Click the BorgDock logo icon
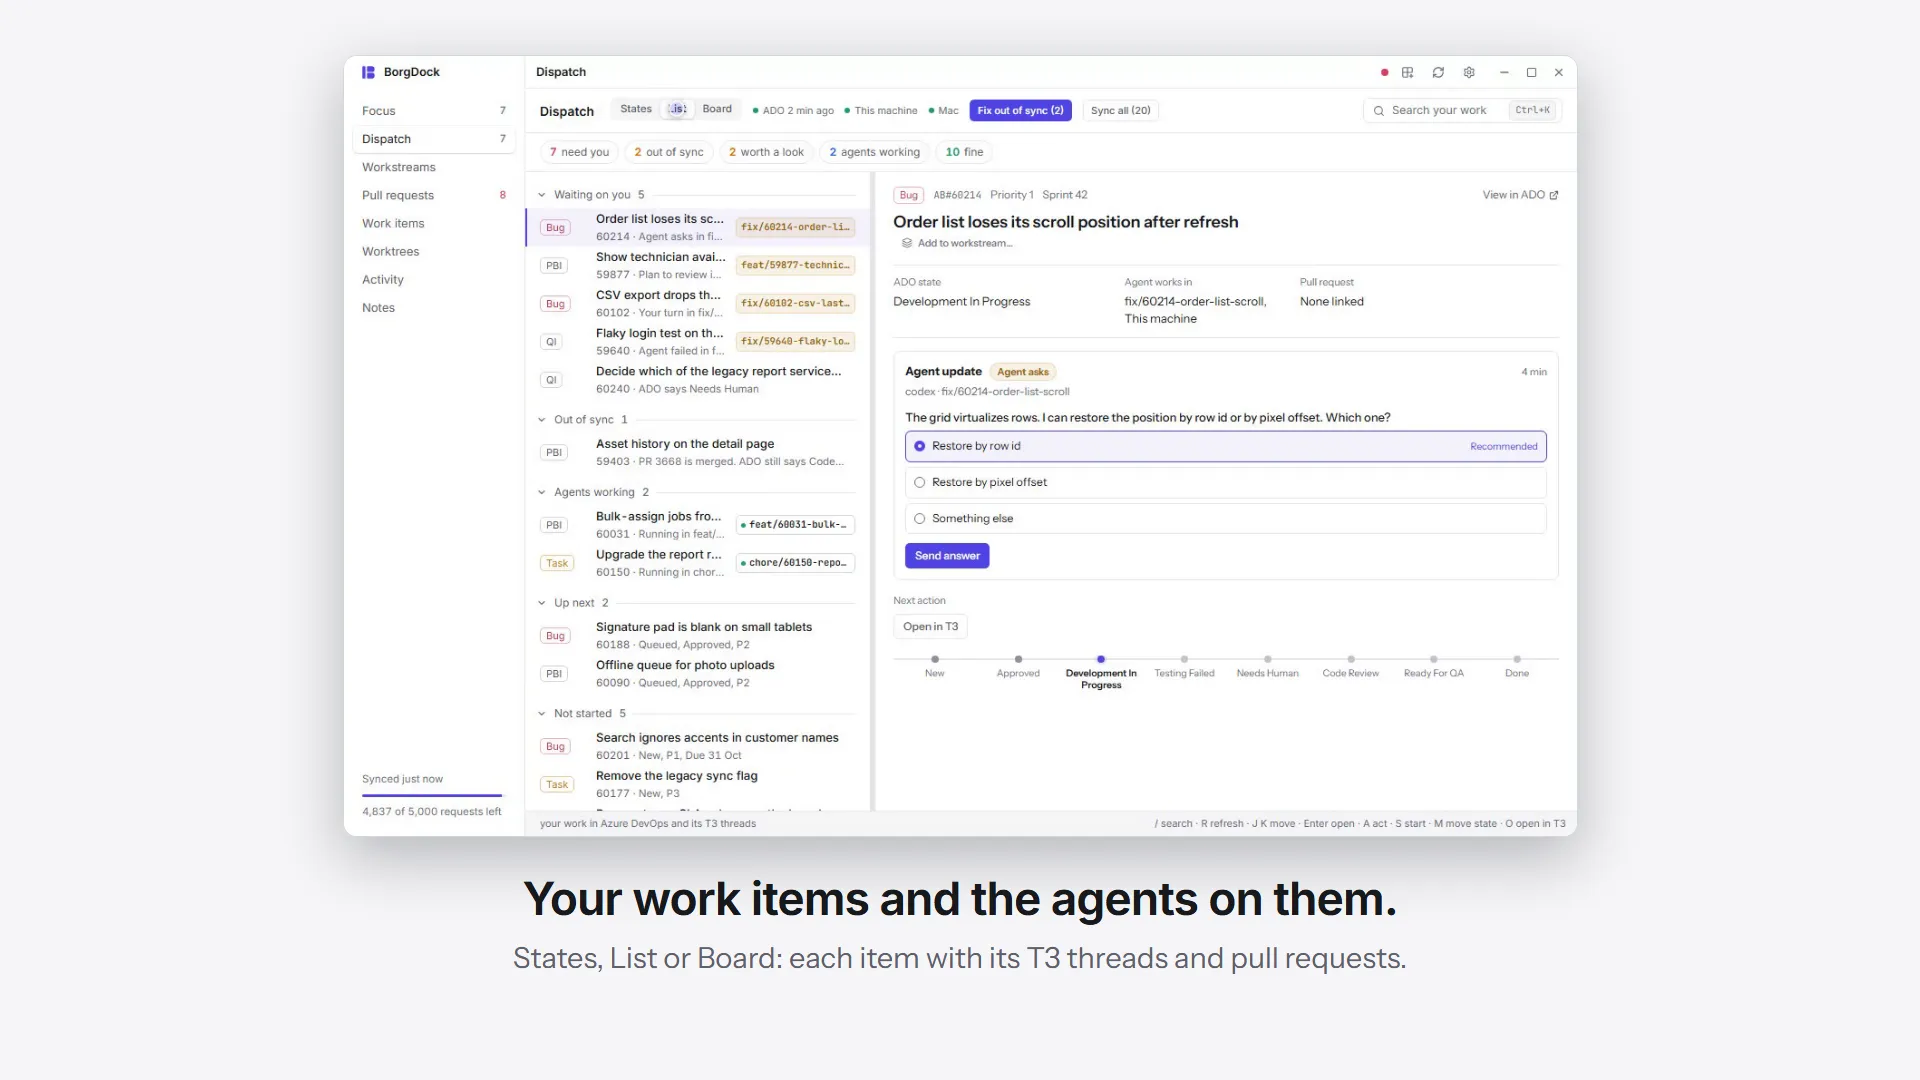 point(368,72)
